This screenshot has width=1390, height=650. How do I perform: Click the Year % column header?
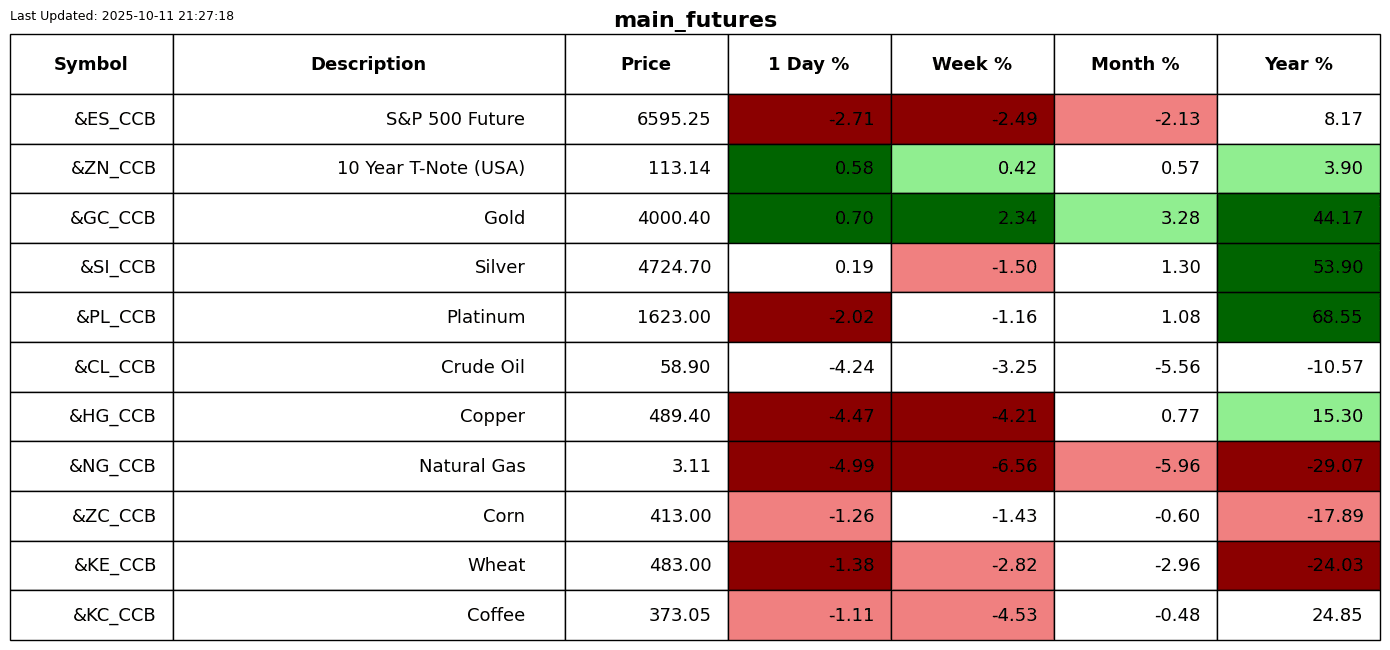tap(1298, 65)
